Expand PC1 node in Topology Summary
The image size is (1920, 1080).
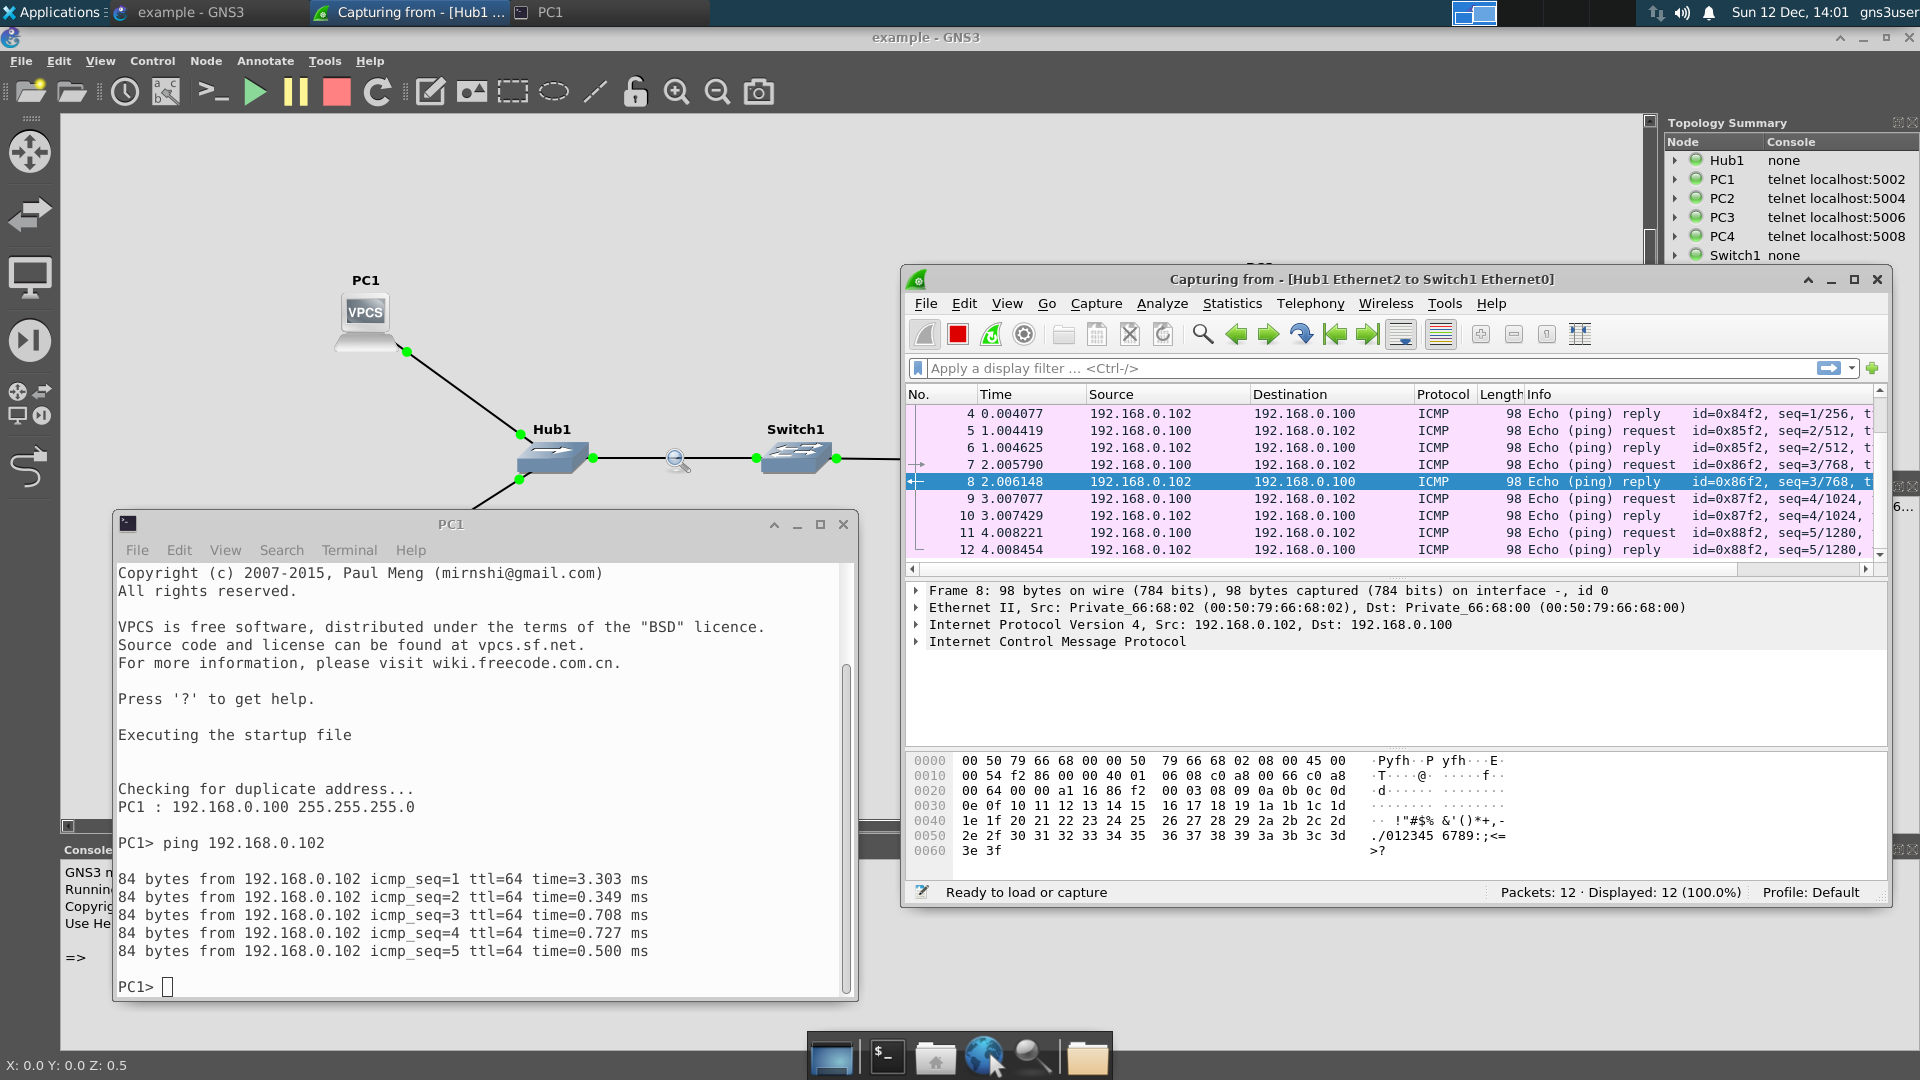1675,180
